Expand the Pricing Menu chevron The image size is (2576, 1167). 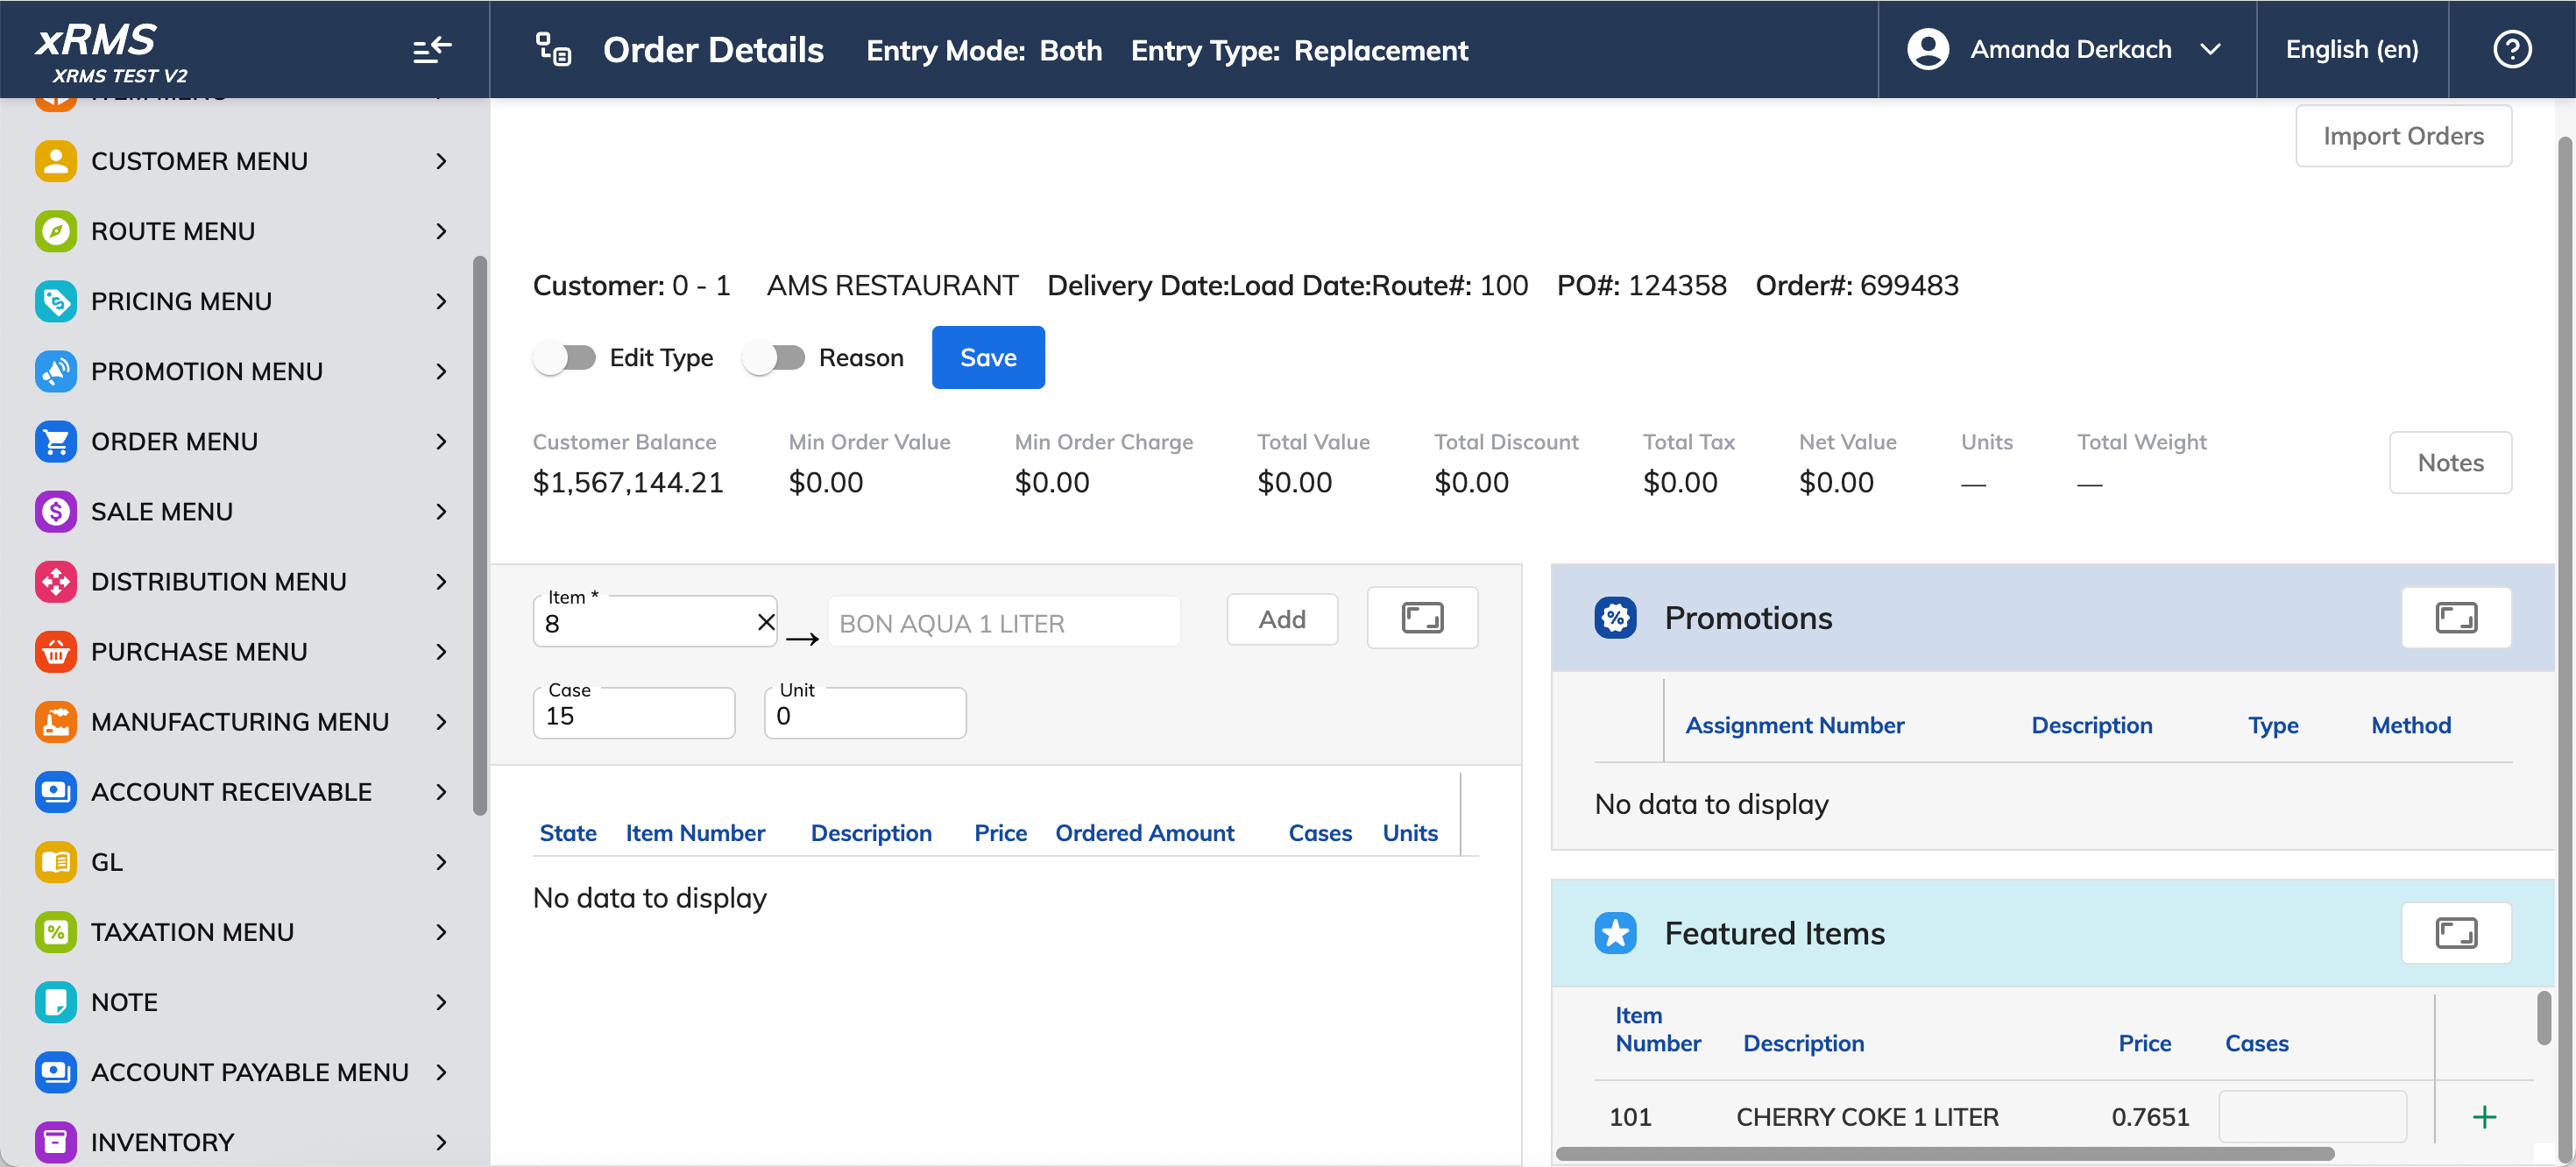[441, 301]
